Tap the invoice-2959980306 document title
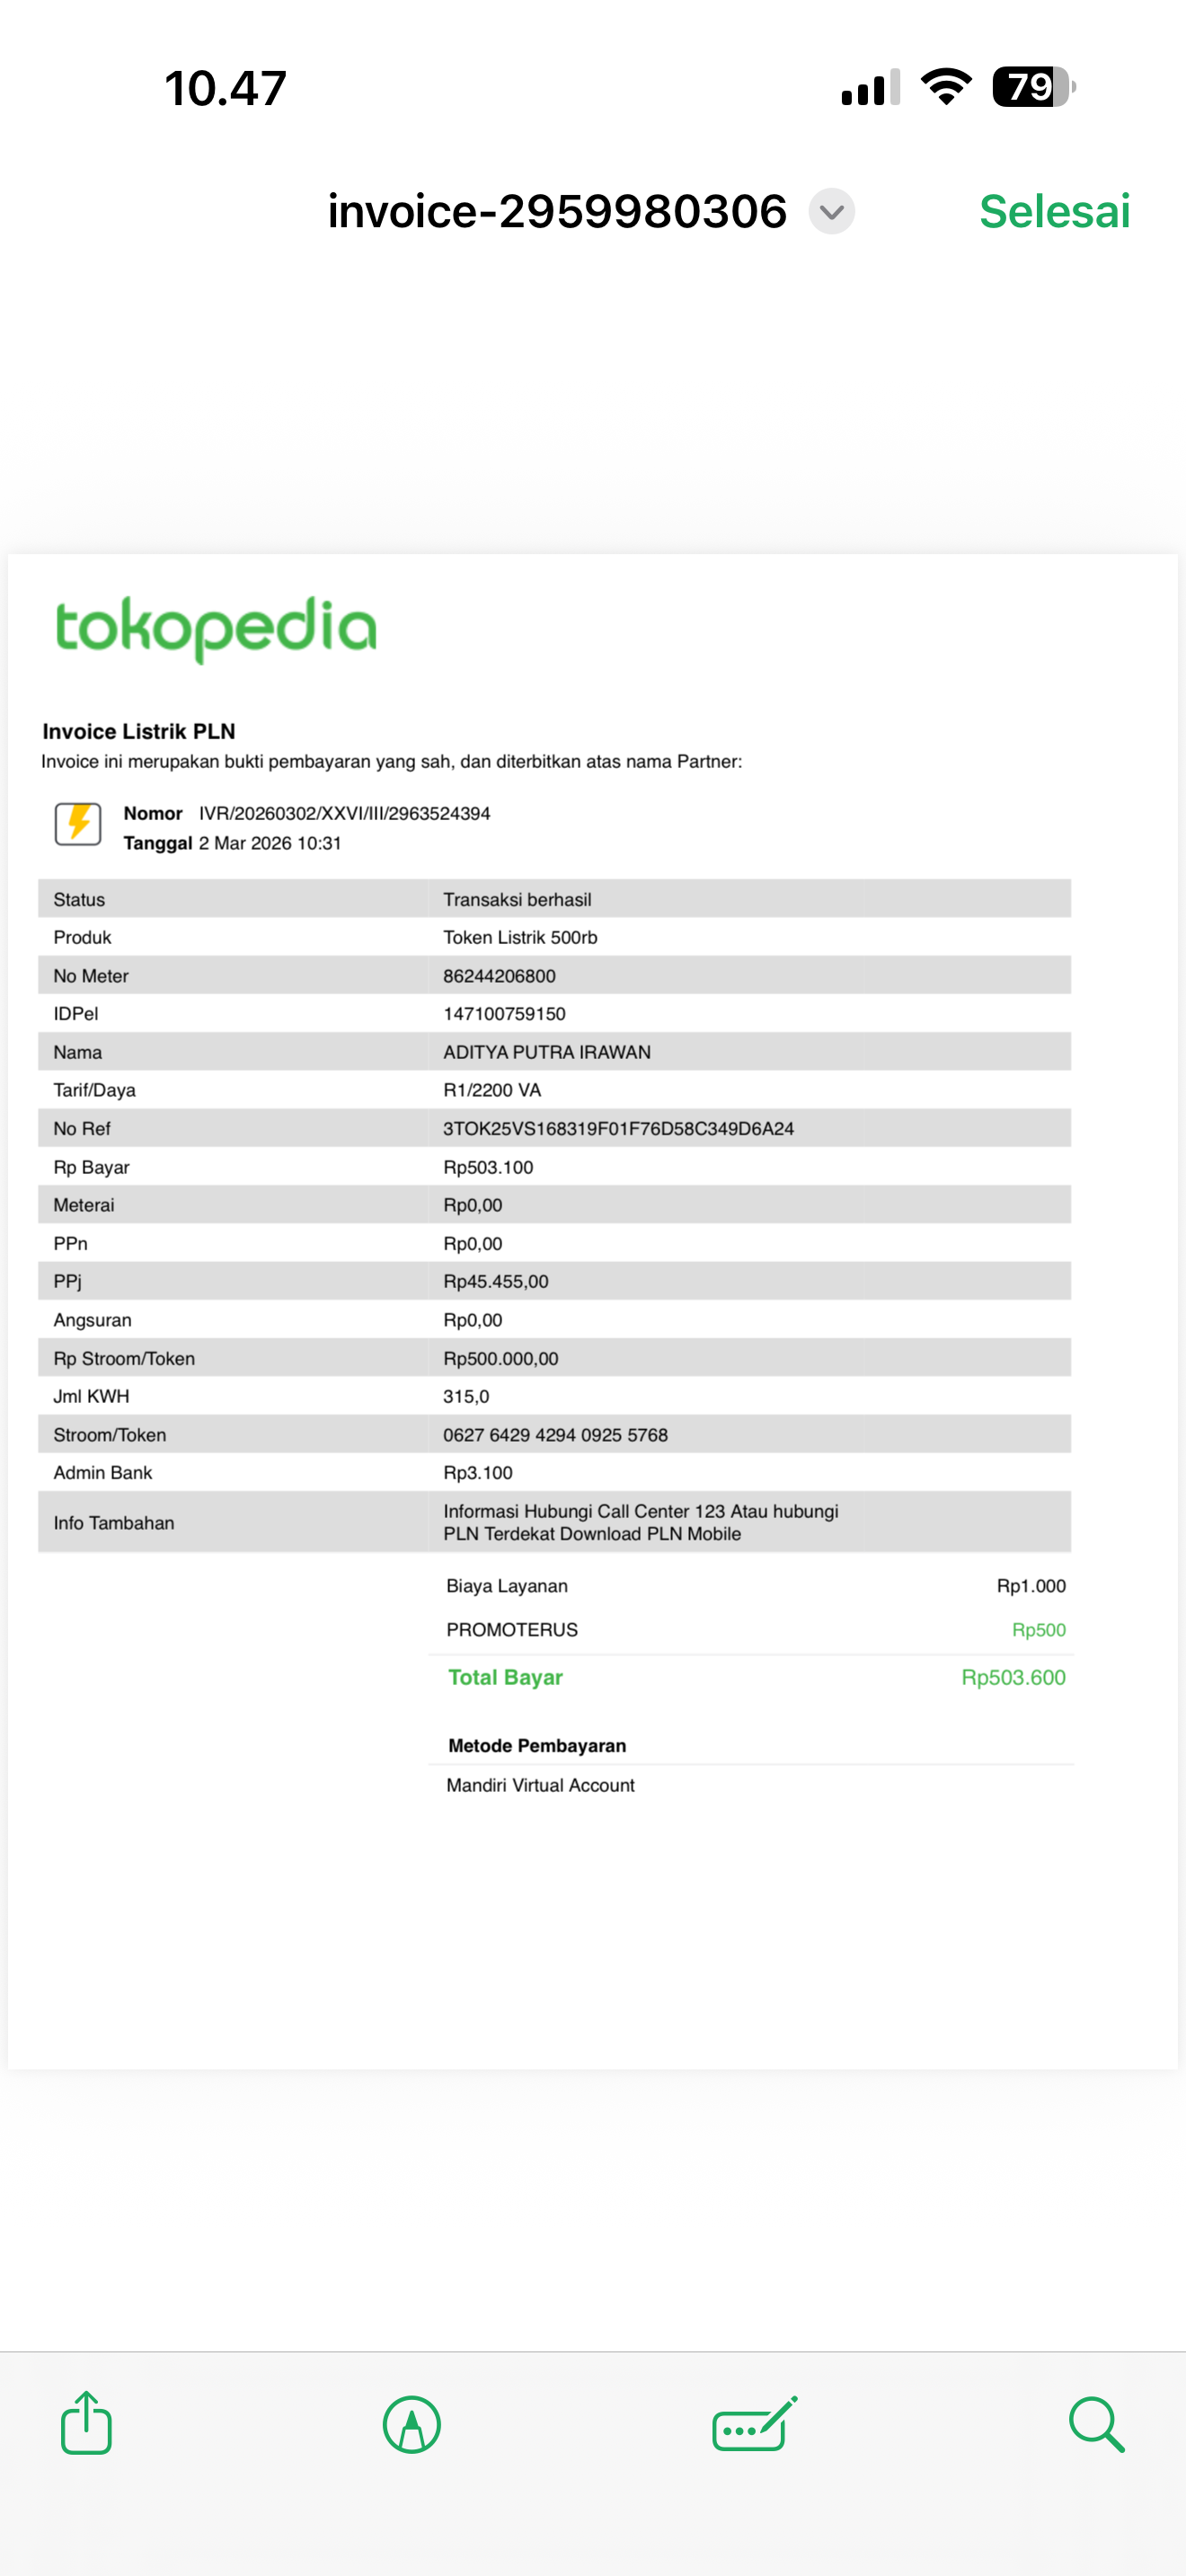This screenshot has width=1186, height=2576. point(557,212)
